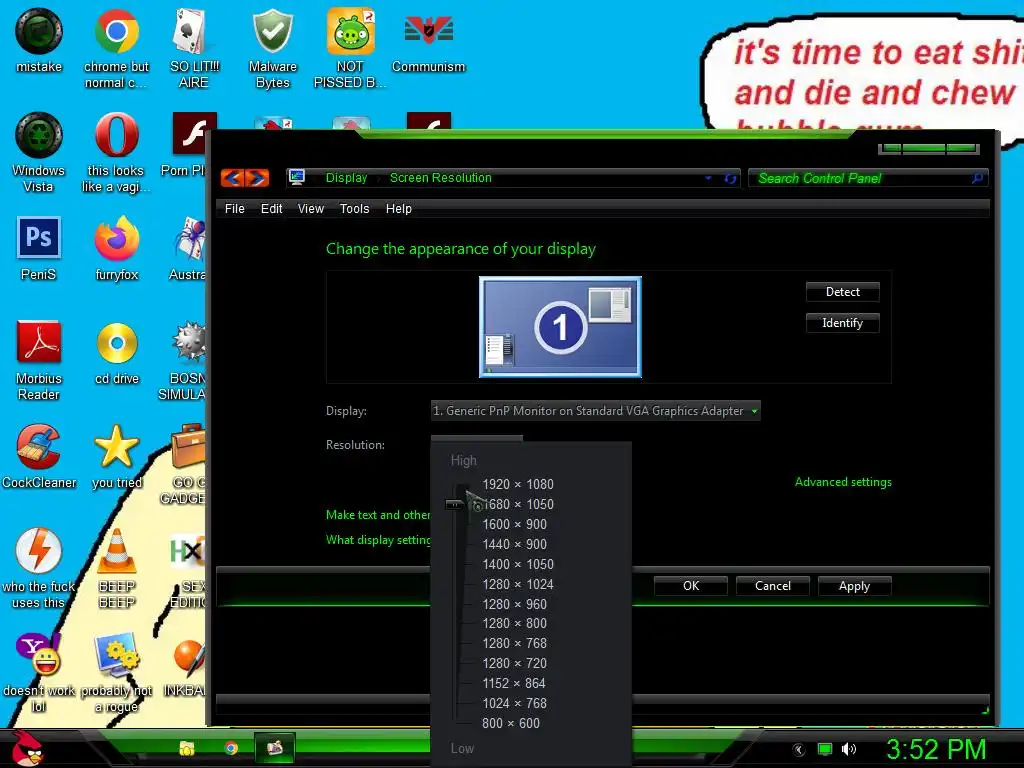1024x768 pixels.
Task: Open Chrome from the taskbar
Action: [x=231, y=748]
